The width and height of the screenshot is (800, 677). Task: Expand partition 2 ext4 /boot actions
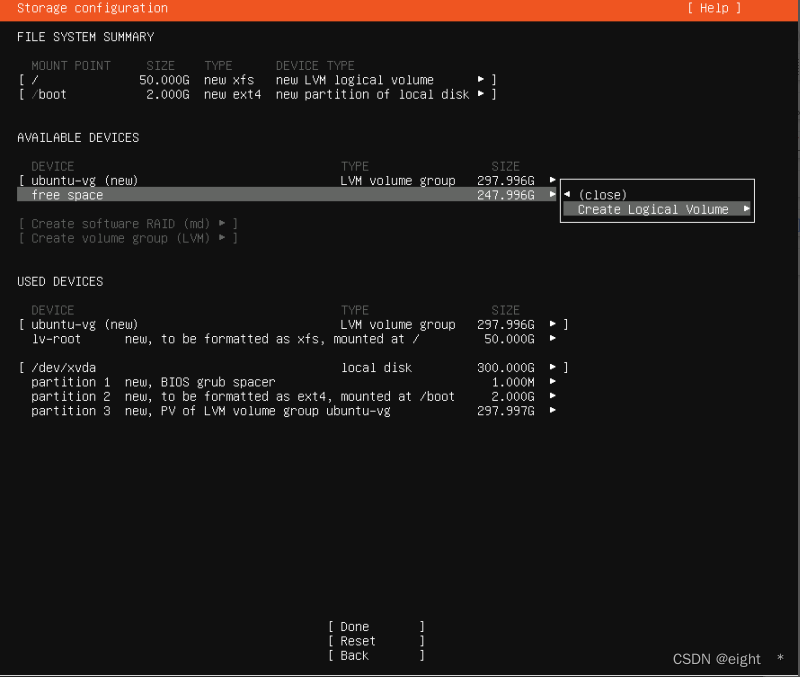[552, 396]
